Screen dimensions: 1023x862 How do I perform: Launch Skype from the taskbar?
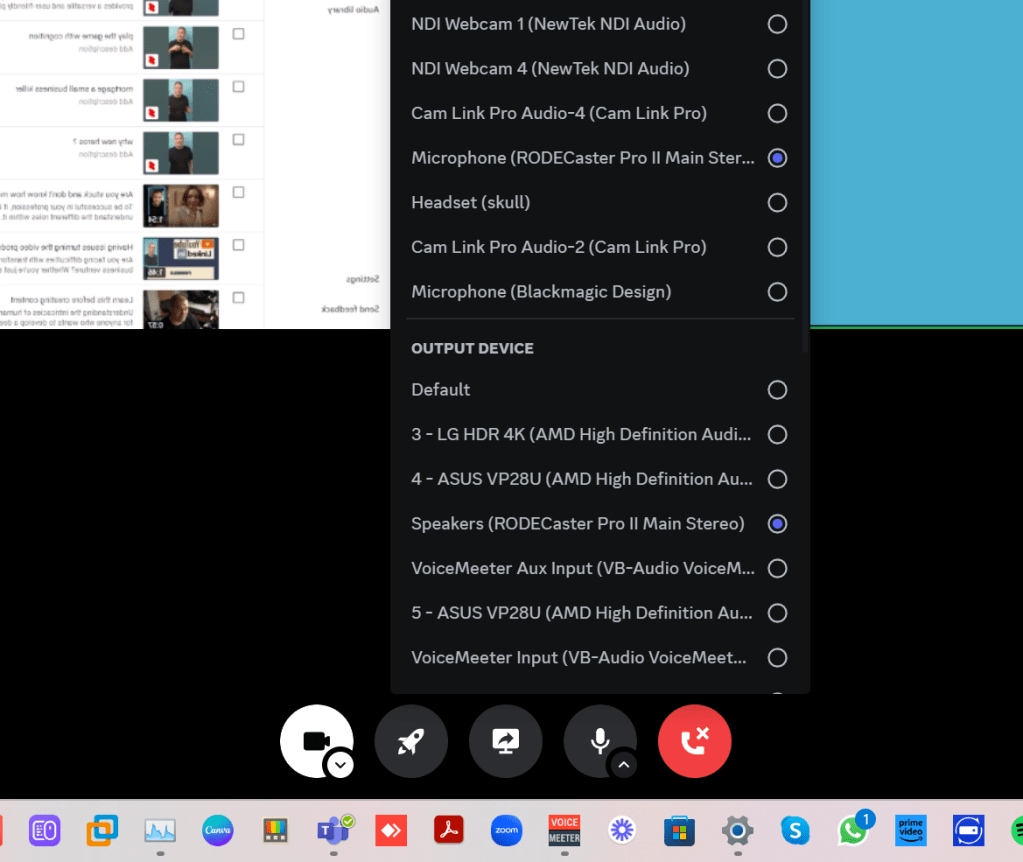pyautogui.click(x=795, y=830)
